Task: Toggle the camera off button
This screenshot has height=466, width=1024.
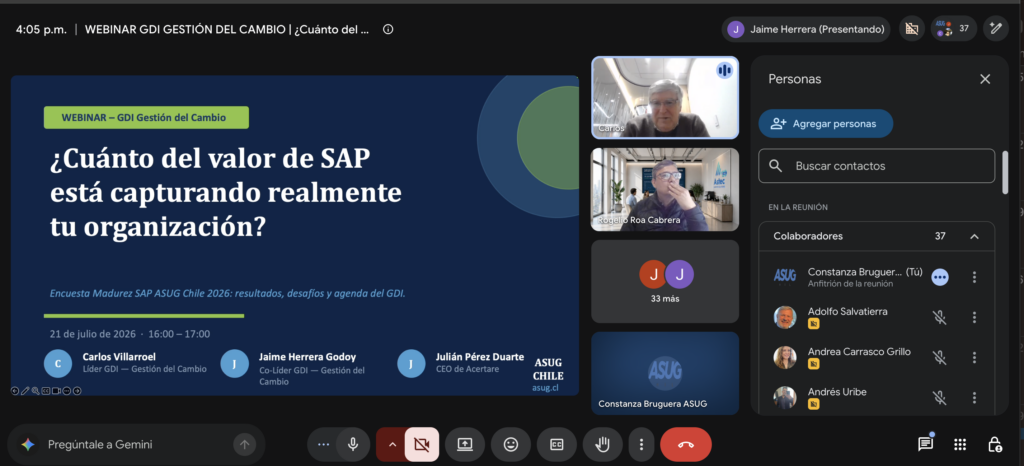Action: click(422, 444)
